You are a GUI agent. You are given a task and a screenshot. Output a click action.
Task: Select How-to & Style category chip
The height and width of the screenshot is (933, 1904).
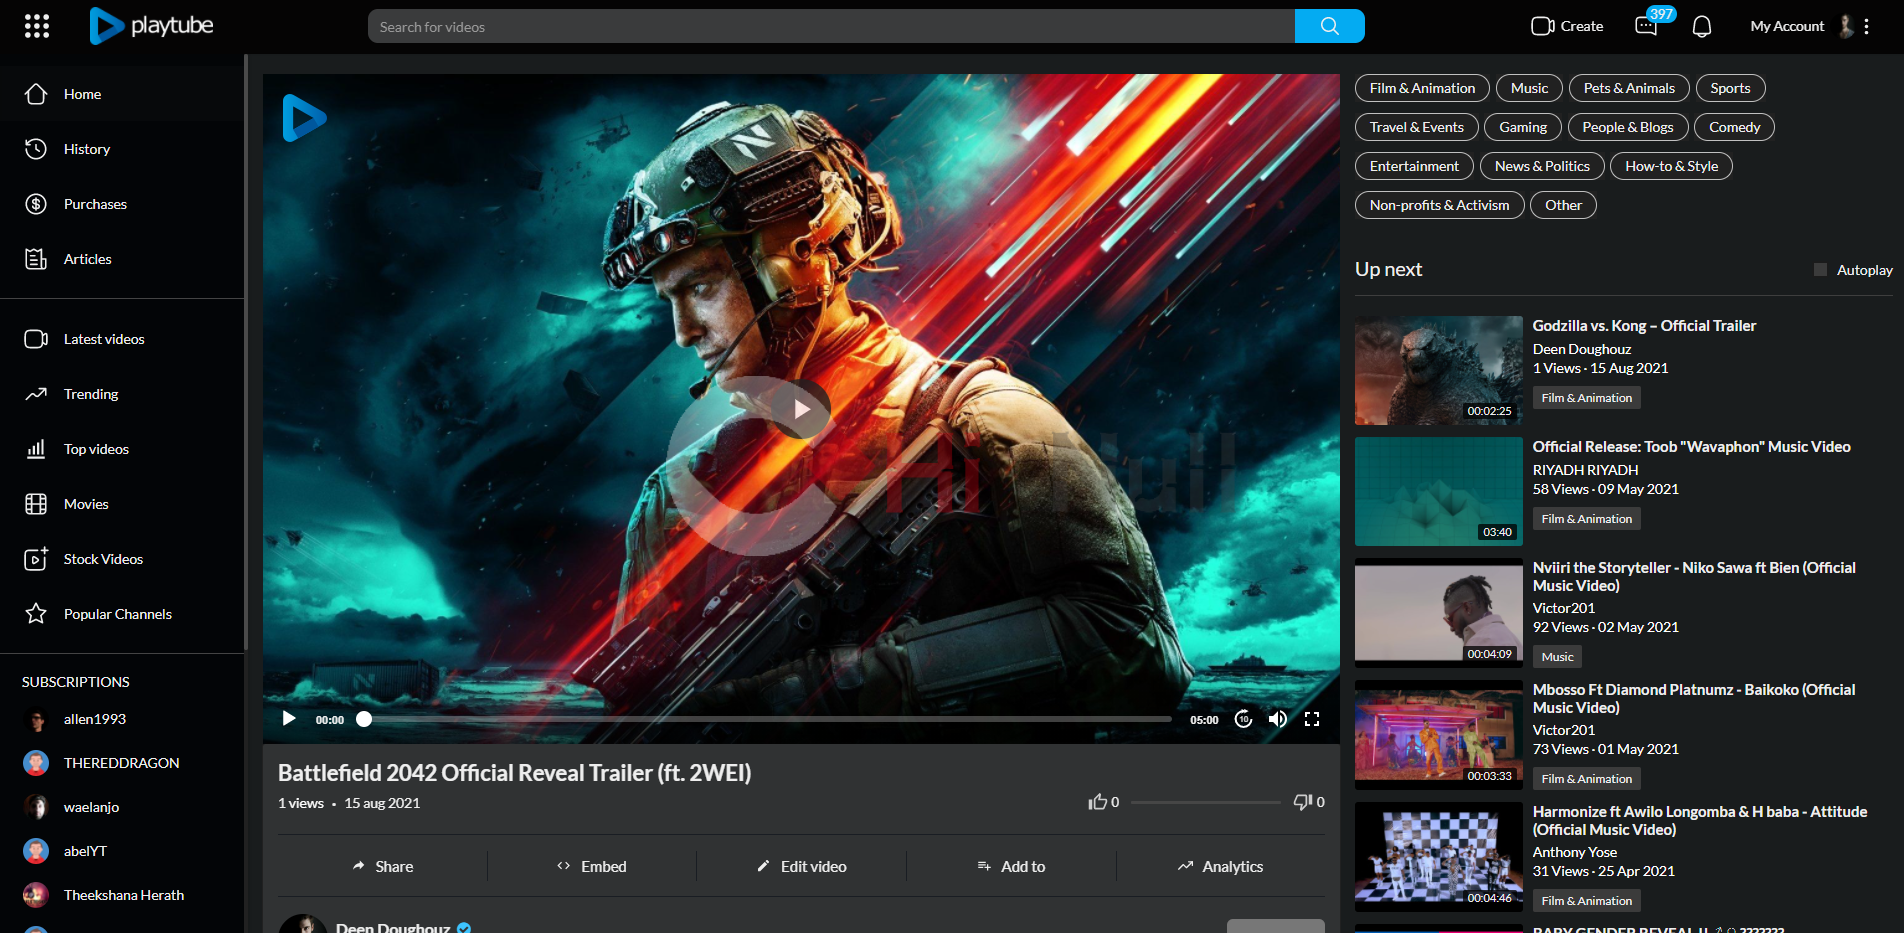click(1671, 166)
